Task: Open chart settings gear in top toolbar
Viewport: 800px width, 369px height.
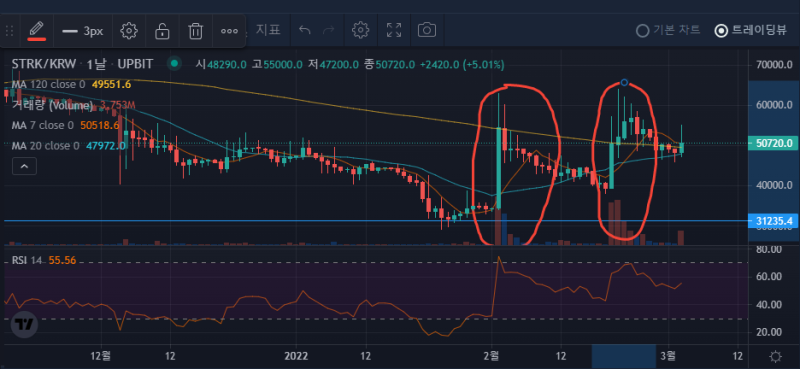Action: [361, 30]
